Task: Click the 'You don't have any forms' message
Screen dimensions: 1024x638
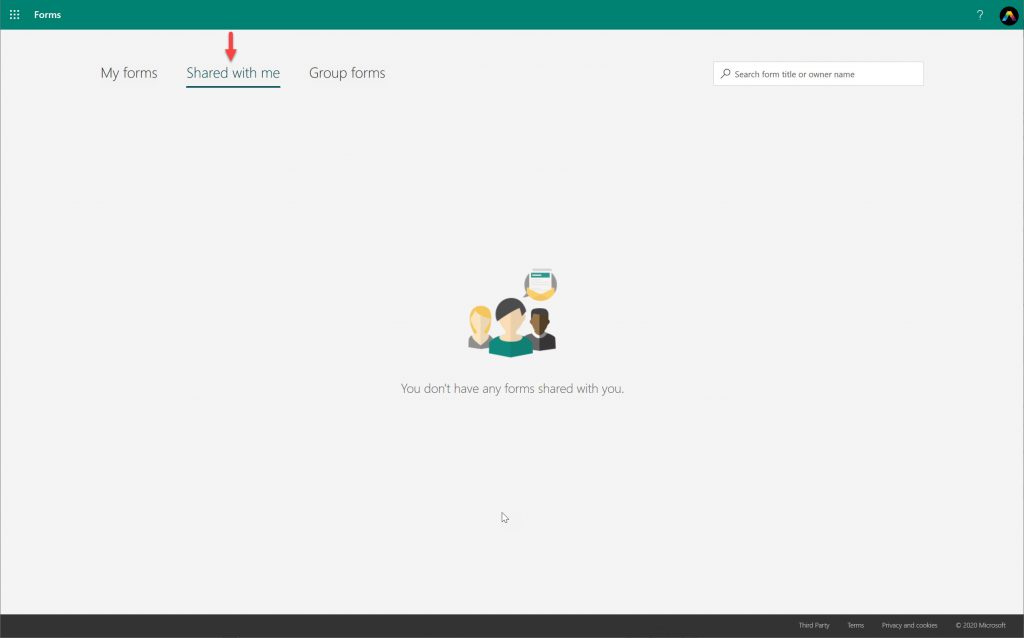Action: (x=512, y=389)
